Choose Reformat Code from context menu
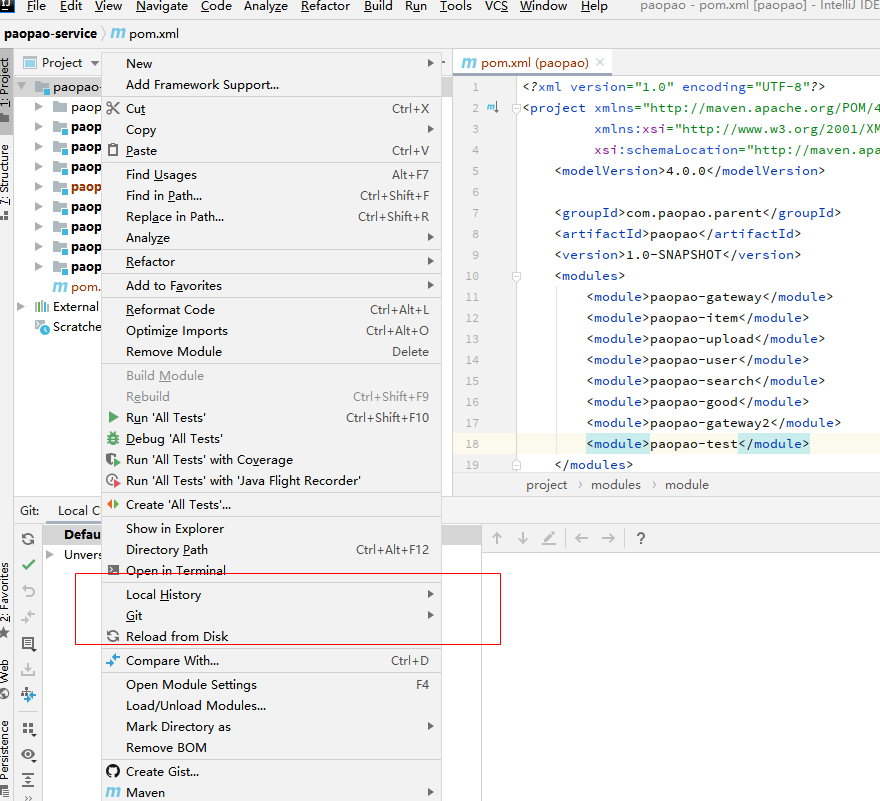 (x=272, y=309)
